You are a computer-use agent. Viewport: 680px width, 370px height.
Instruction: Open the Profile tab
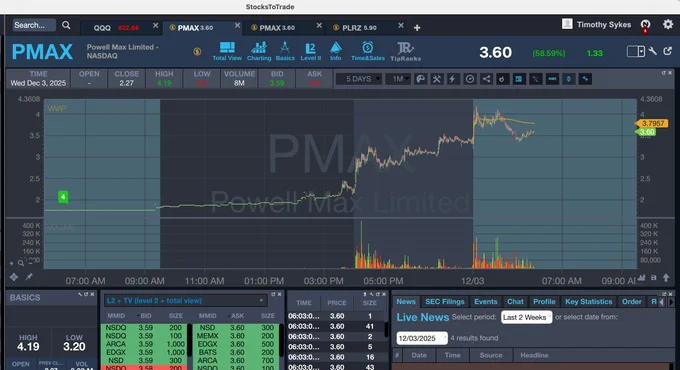(544, 301)
